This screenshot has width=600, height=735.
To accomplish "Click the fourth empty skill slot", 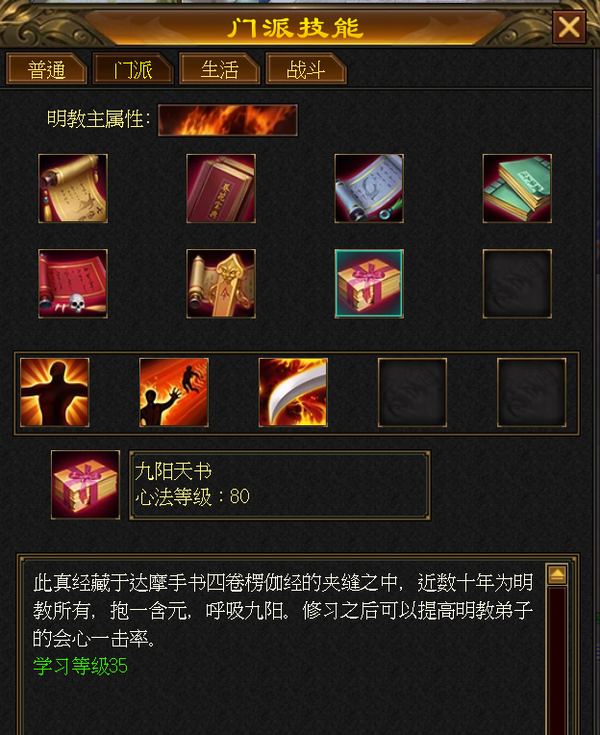I will [x=412, y=392].
